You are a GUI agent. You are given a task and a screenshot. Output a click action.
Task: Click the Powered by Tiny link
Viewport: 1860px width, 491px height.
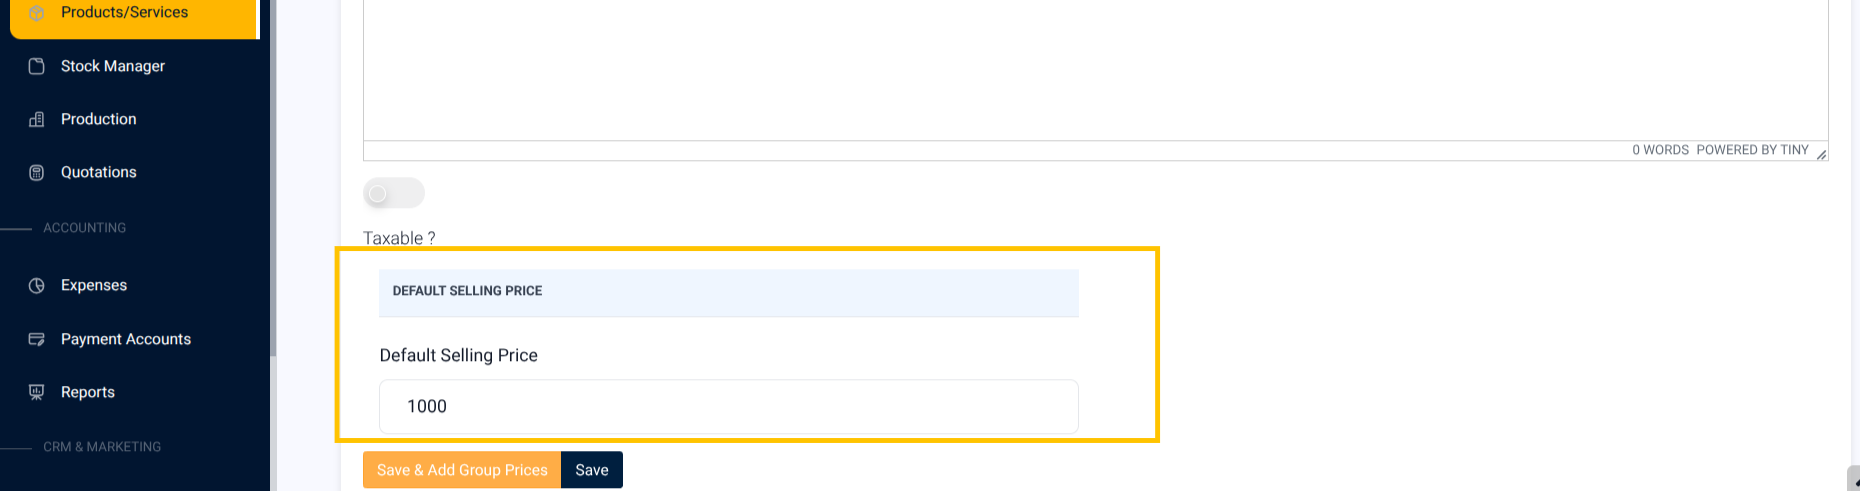[x=1752, y=150]
